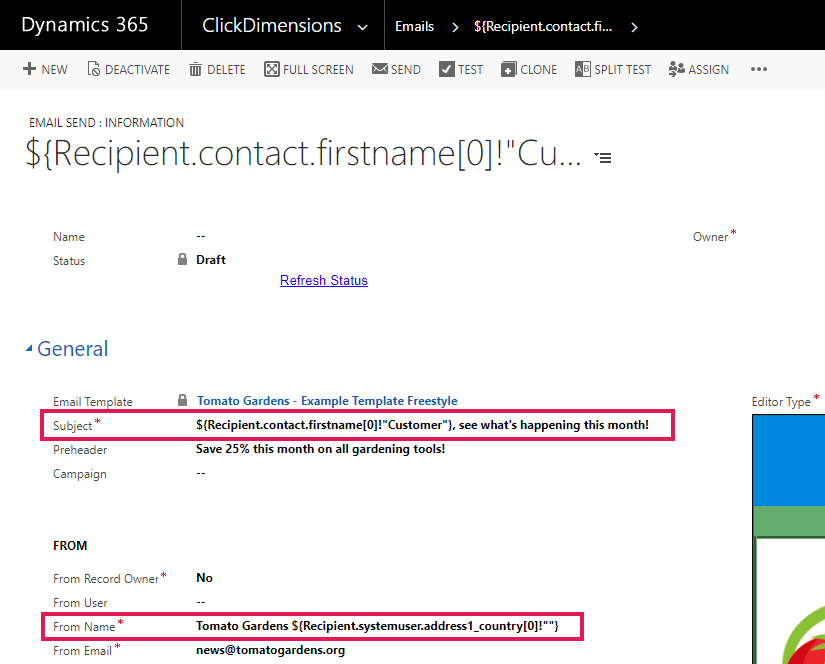Click the empty From User field
825x664 pixels.
200,602
